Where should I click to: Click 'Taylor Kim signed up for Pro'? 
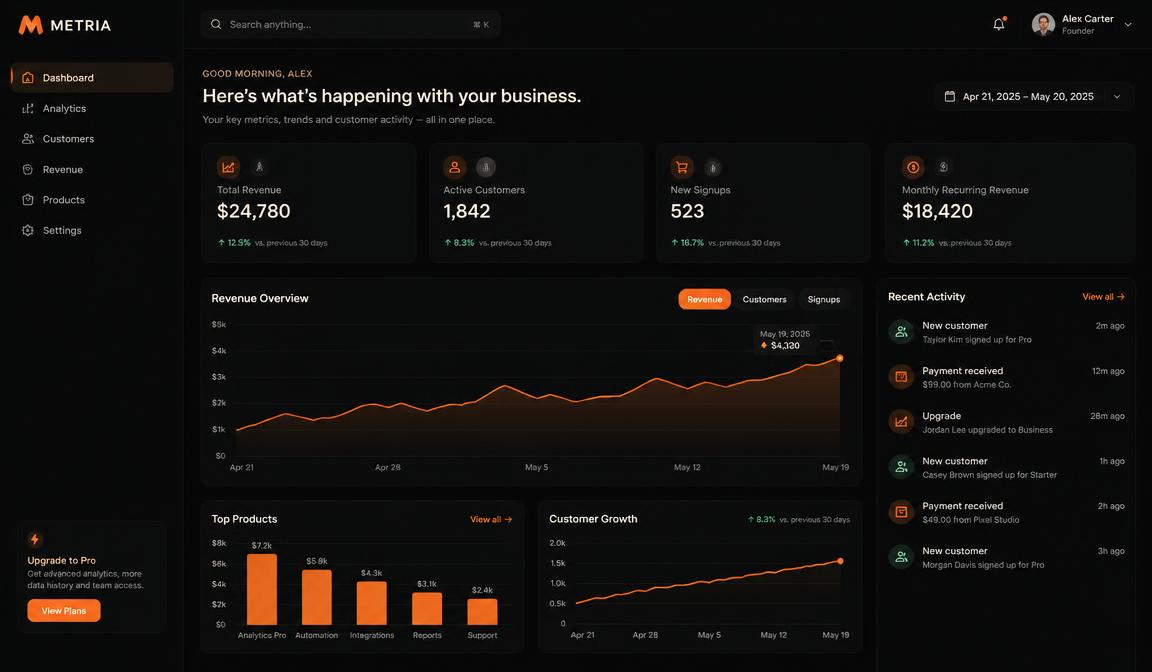tap(976, 340)
